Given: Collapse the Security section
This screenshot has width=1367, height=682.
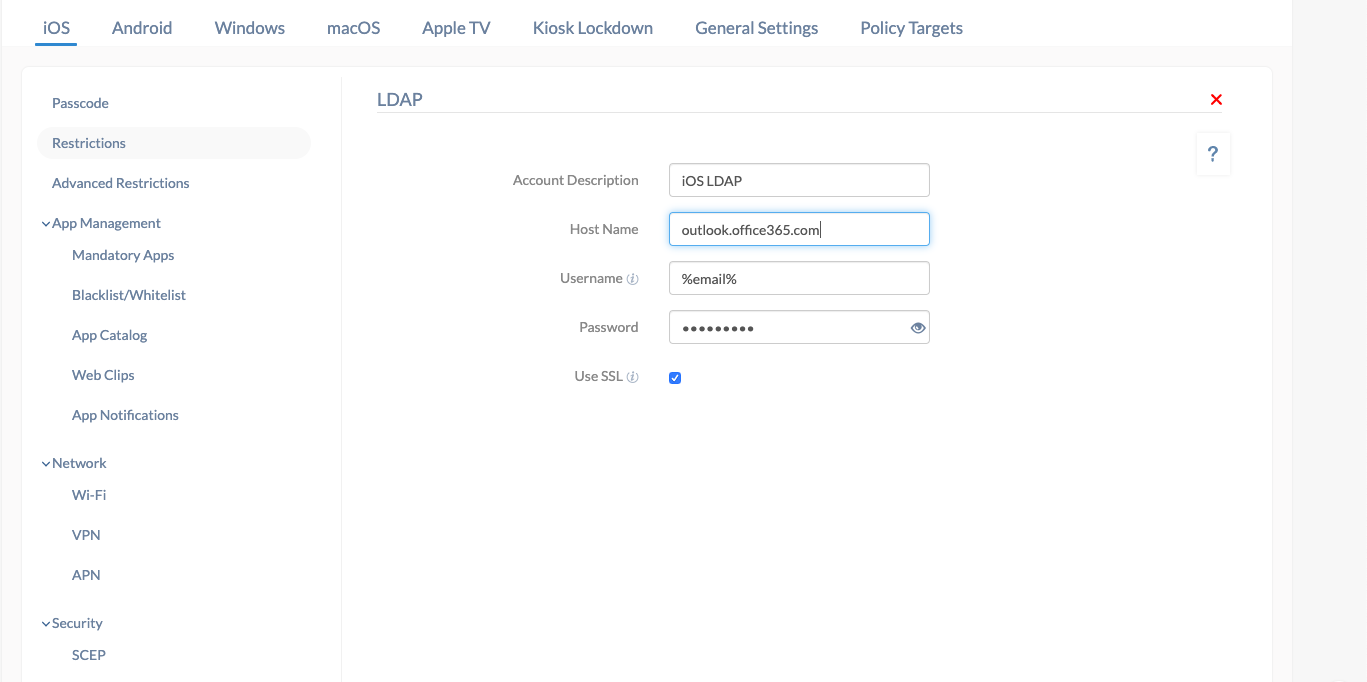Looking at the screenshot, I should [46, 624].
